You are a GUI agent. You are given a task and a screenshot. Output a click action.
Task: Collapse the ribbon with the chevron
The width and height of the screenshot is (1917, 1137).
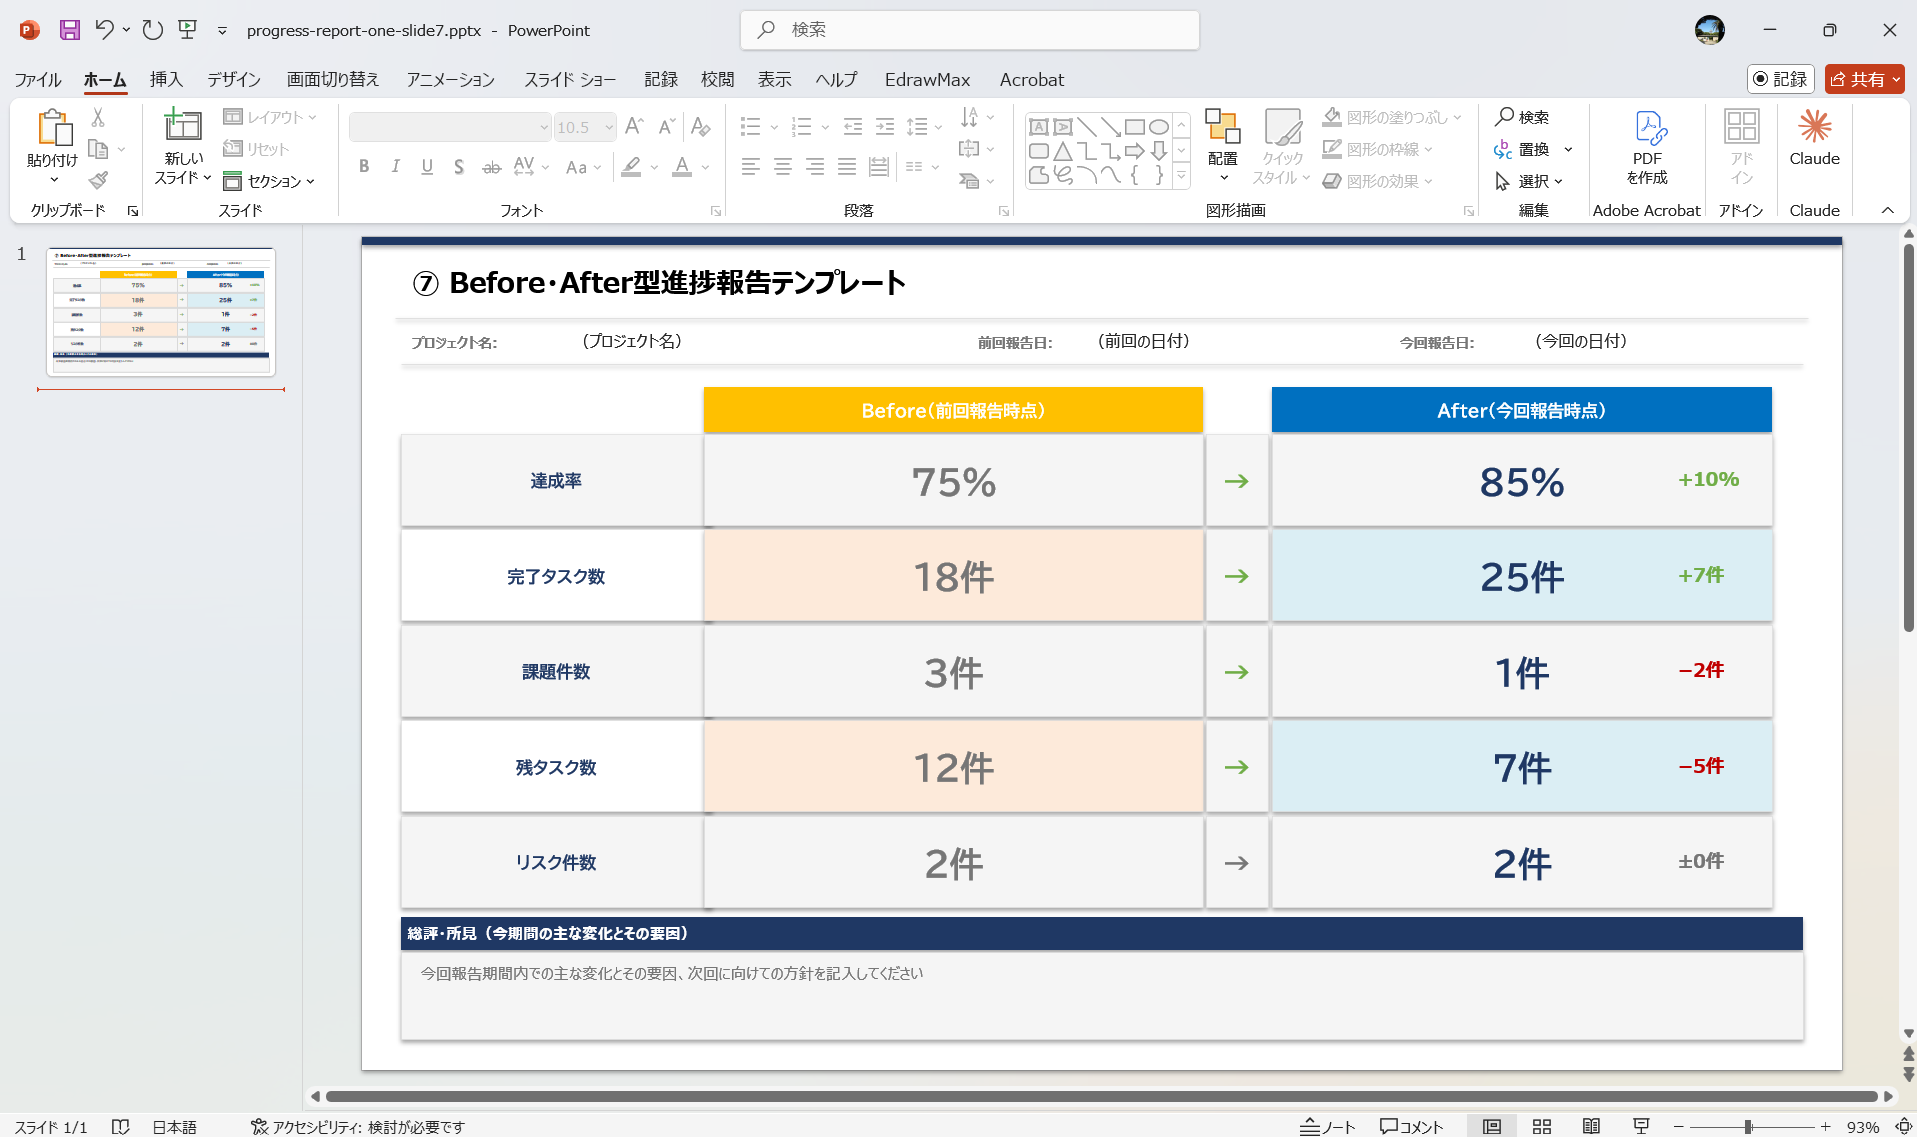[x=1888, y=210]
